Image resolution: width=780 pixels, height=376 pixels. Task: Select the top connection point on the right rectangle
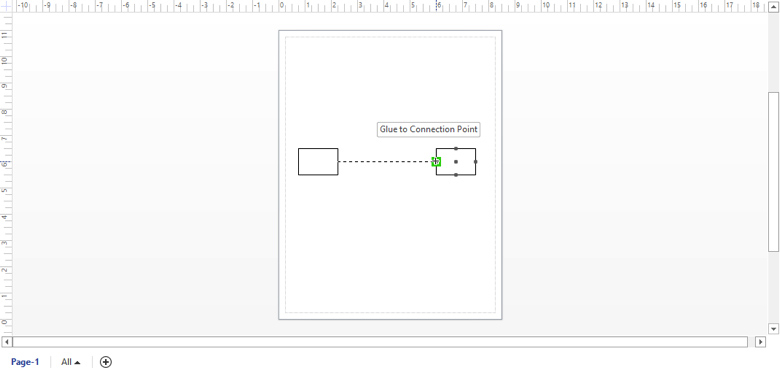[x=456, y=148]
